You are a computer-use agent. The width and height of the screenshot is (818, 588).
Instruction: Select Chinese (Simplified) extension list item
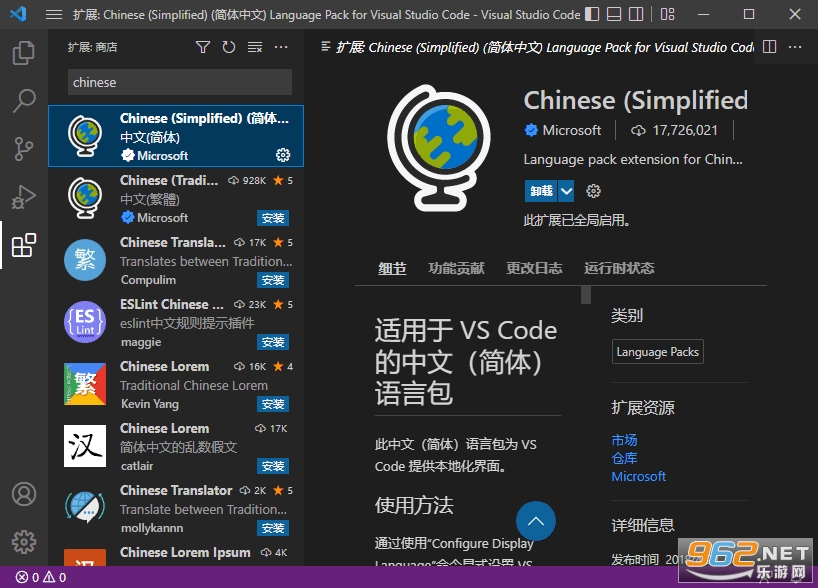176,136
